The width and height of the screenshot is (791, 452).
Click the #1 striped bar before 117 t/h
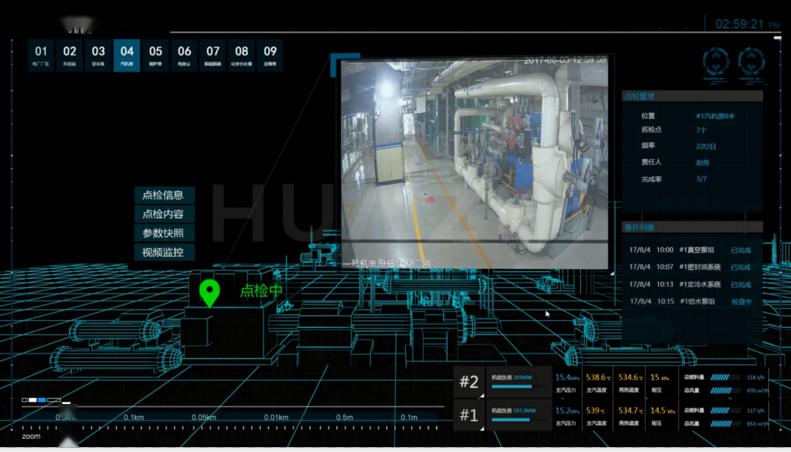[x=726, y=411]
